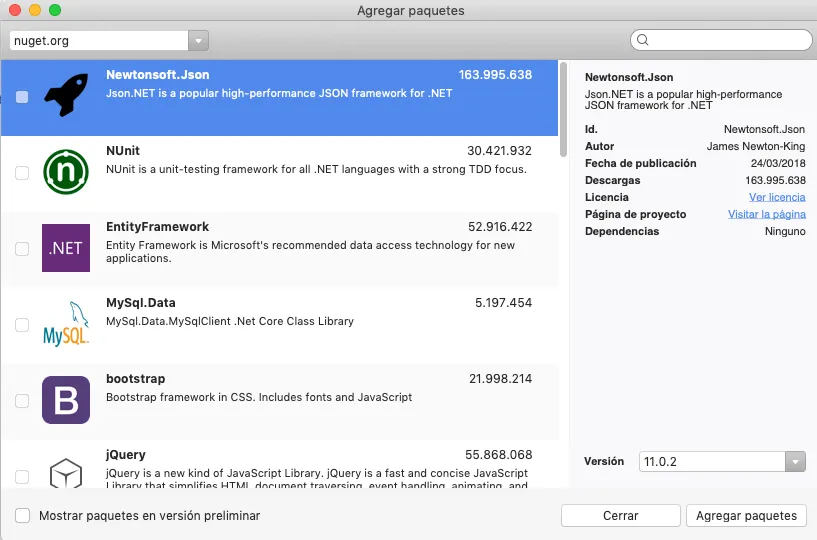
Task: Open the Visitar la página link
Action: coord(766,214)
